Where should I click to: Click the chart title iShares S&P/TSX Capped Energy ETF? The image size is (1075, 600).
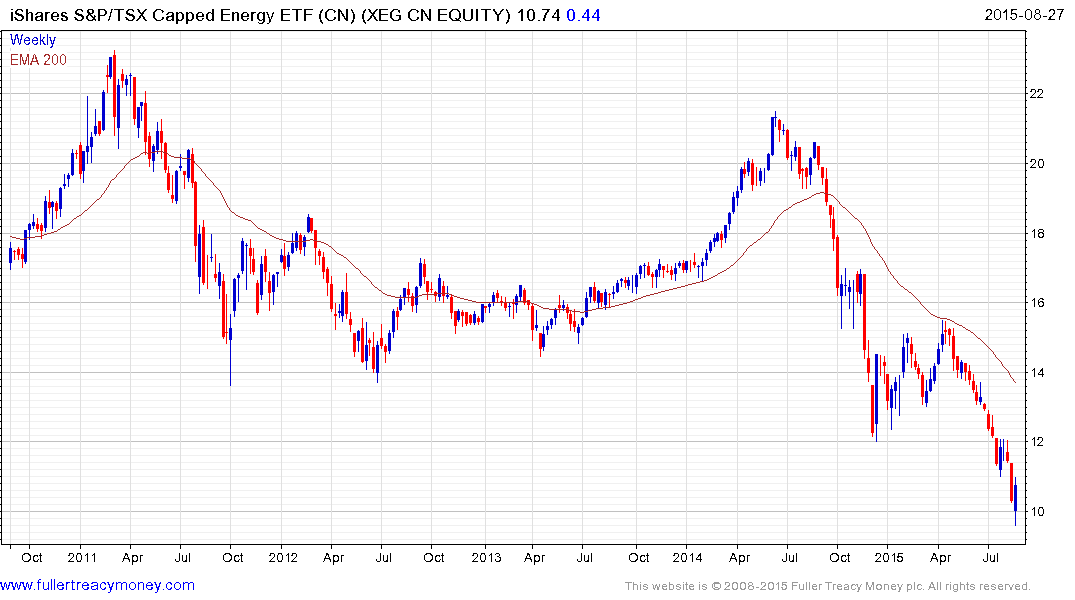pyautogui.click(x=160, y=15)
